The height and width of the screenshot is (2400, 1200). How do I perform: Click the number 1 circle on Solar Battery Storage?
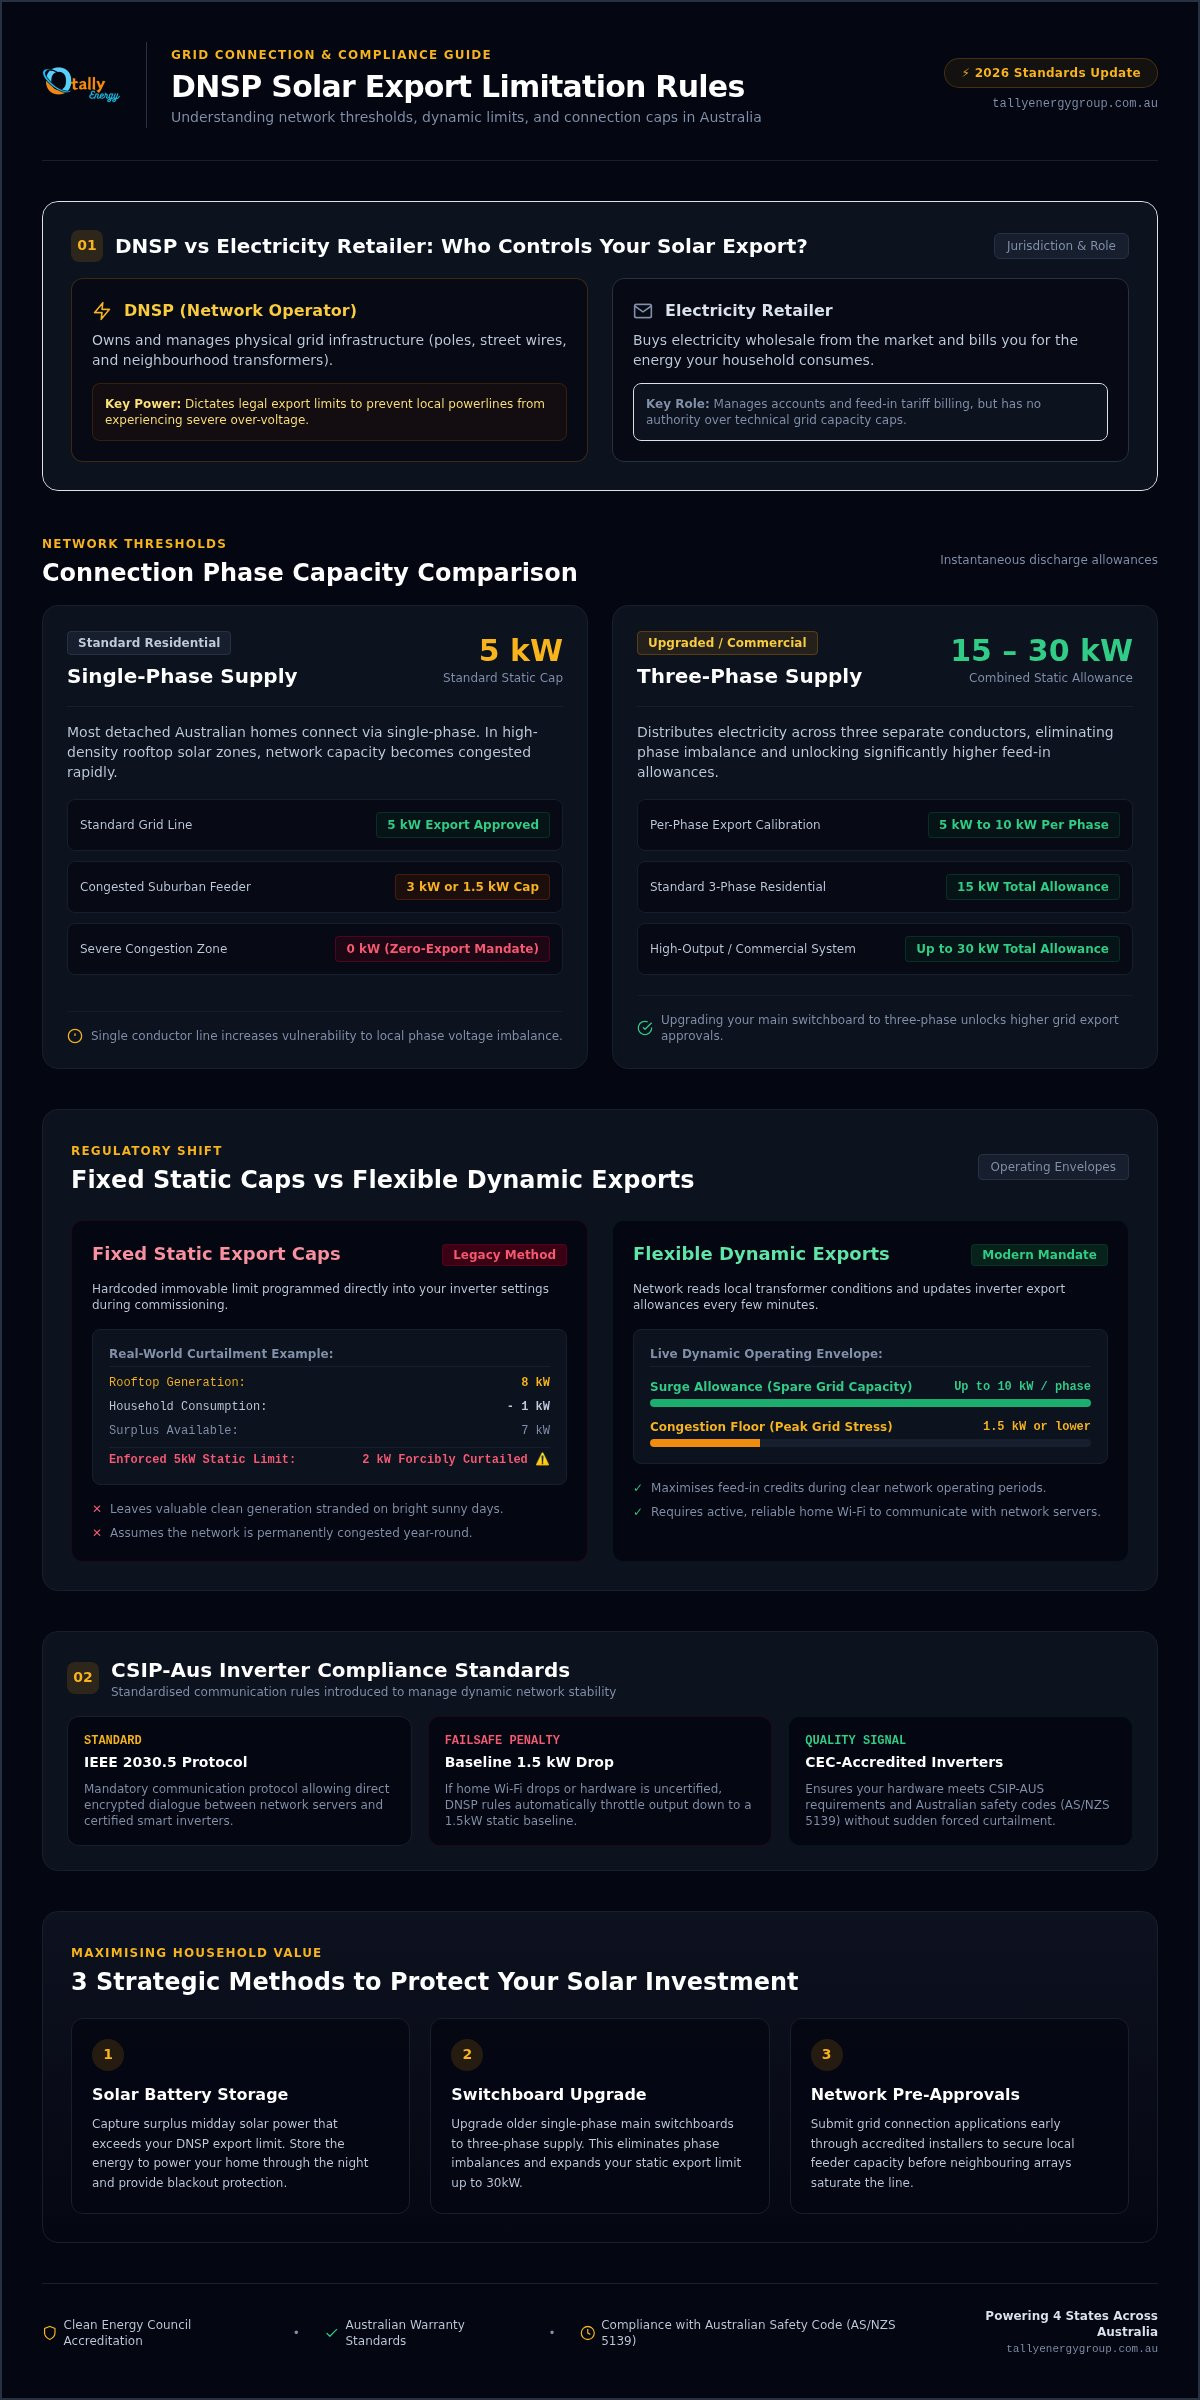tap(108, 2055)
